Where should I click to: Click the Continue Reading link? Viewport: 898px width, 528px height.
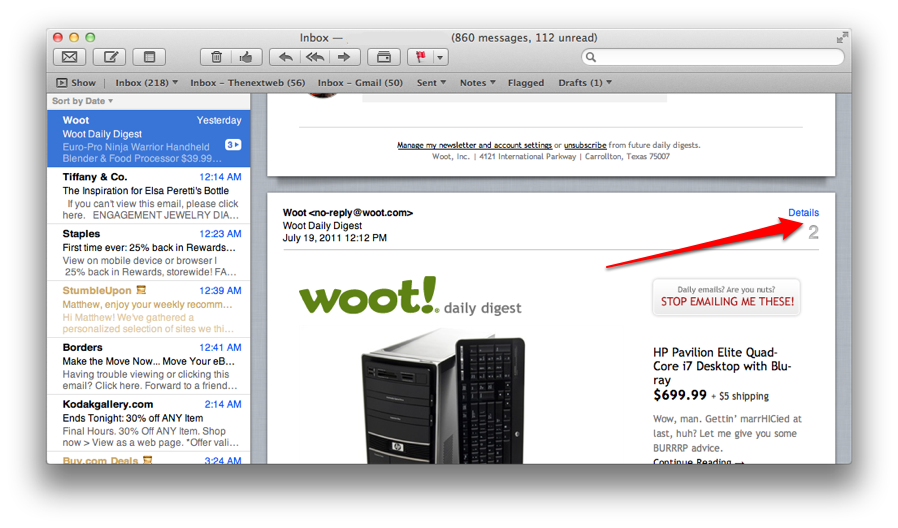(x=698, y=461)
